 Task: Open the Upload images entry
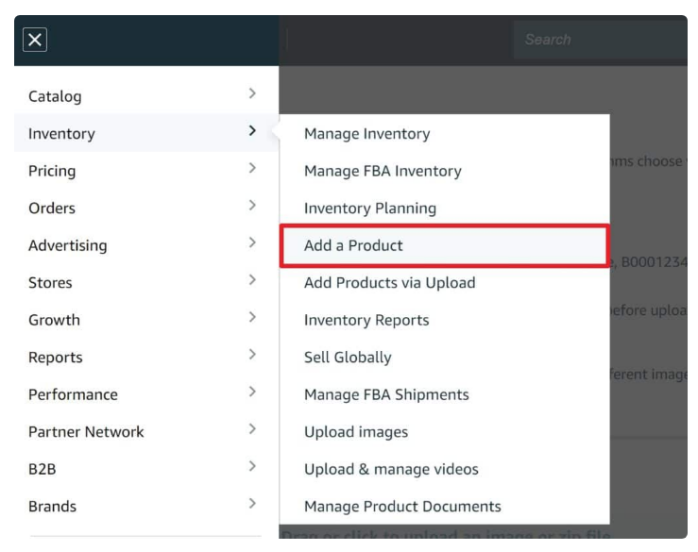coord(444,432)
